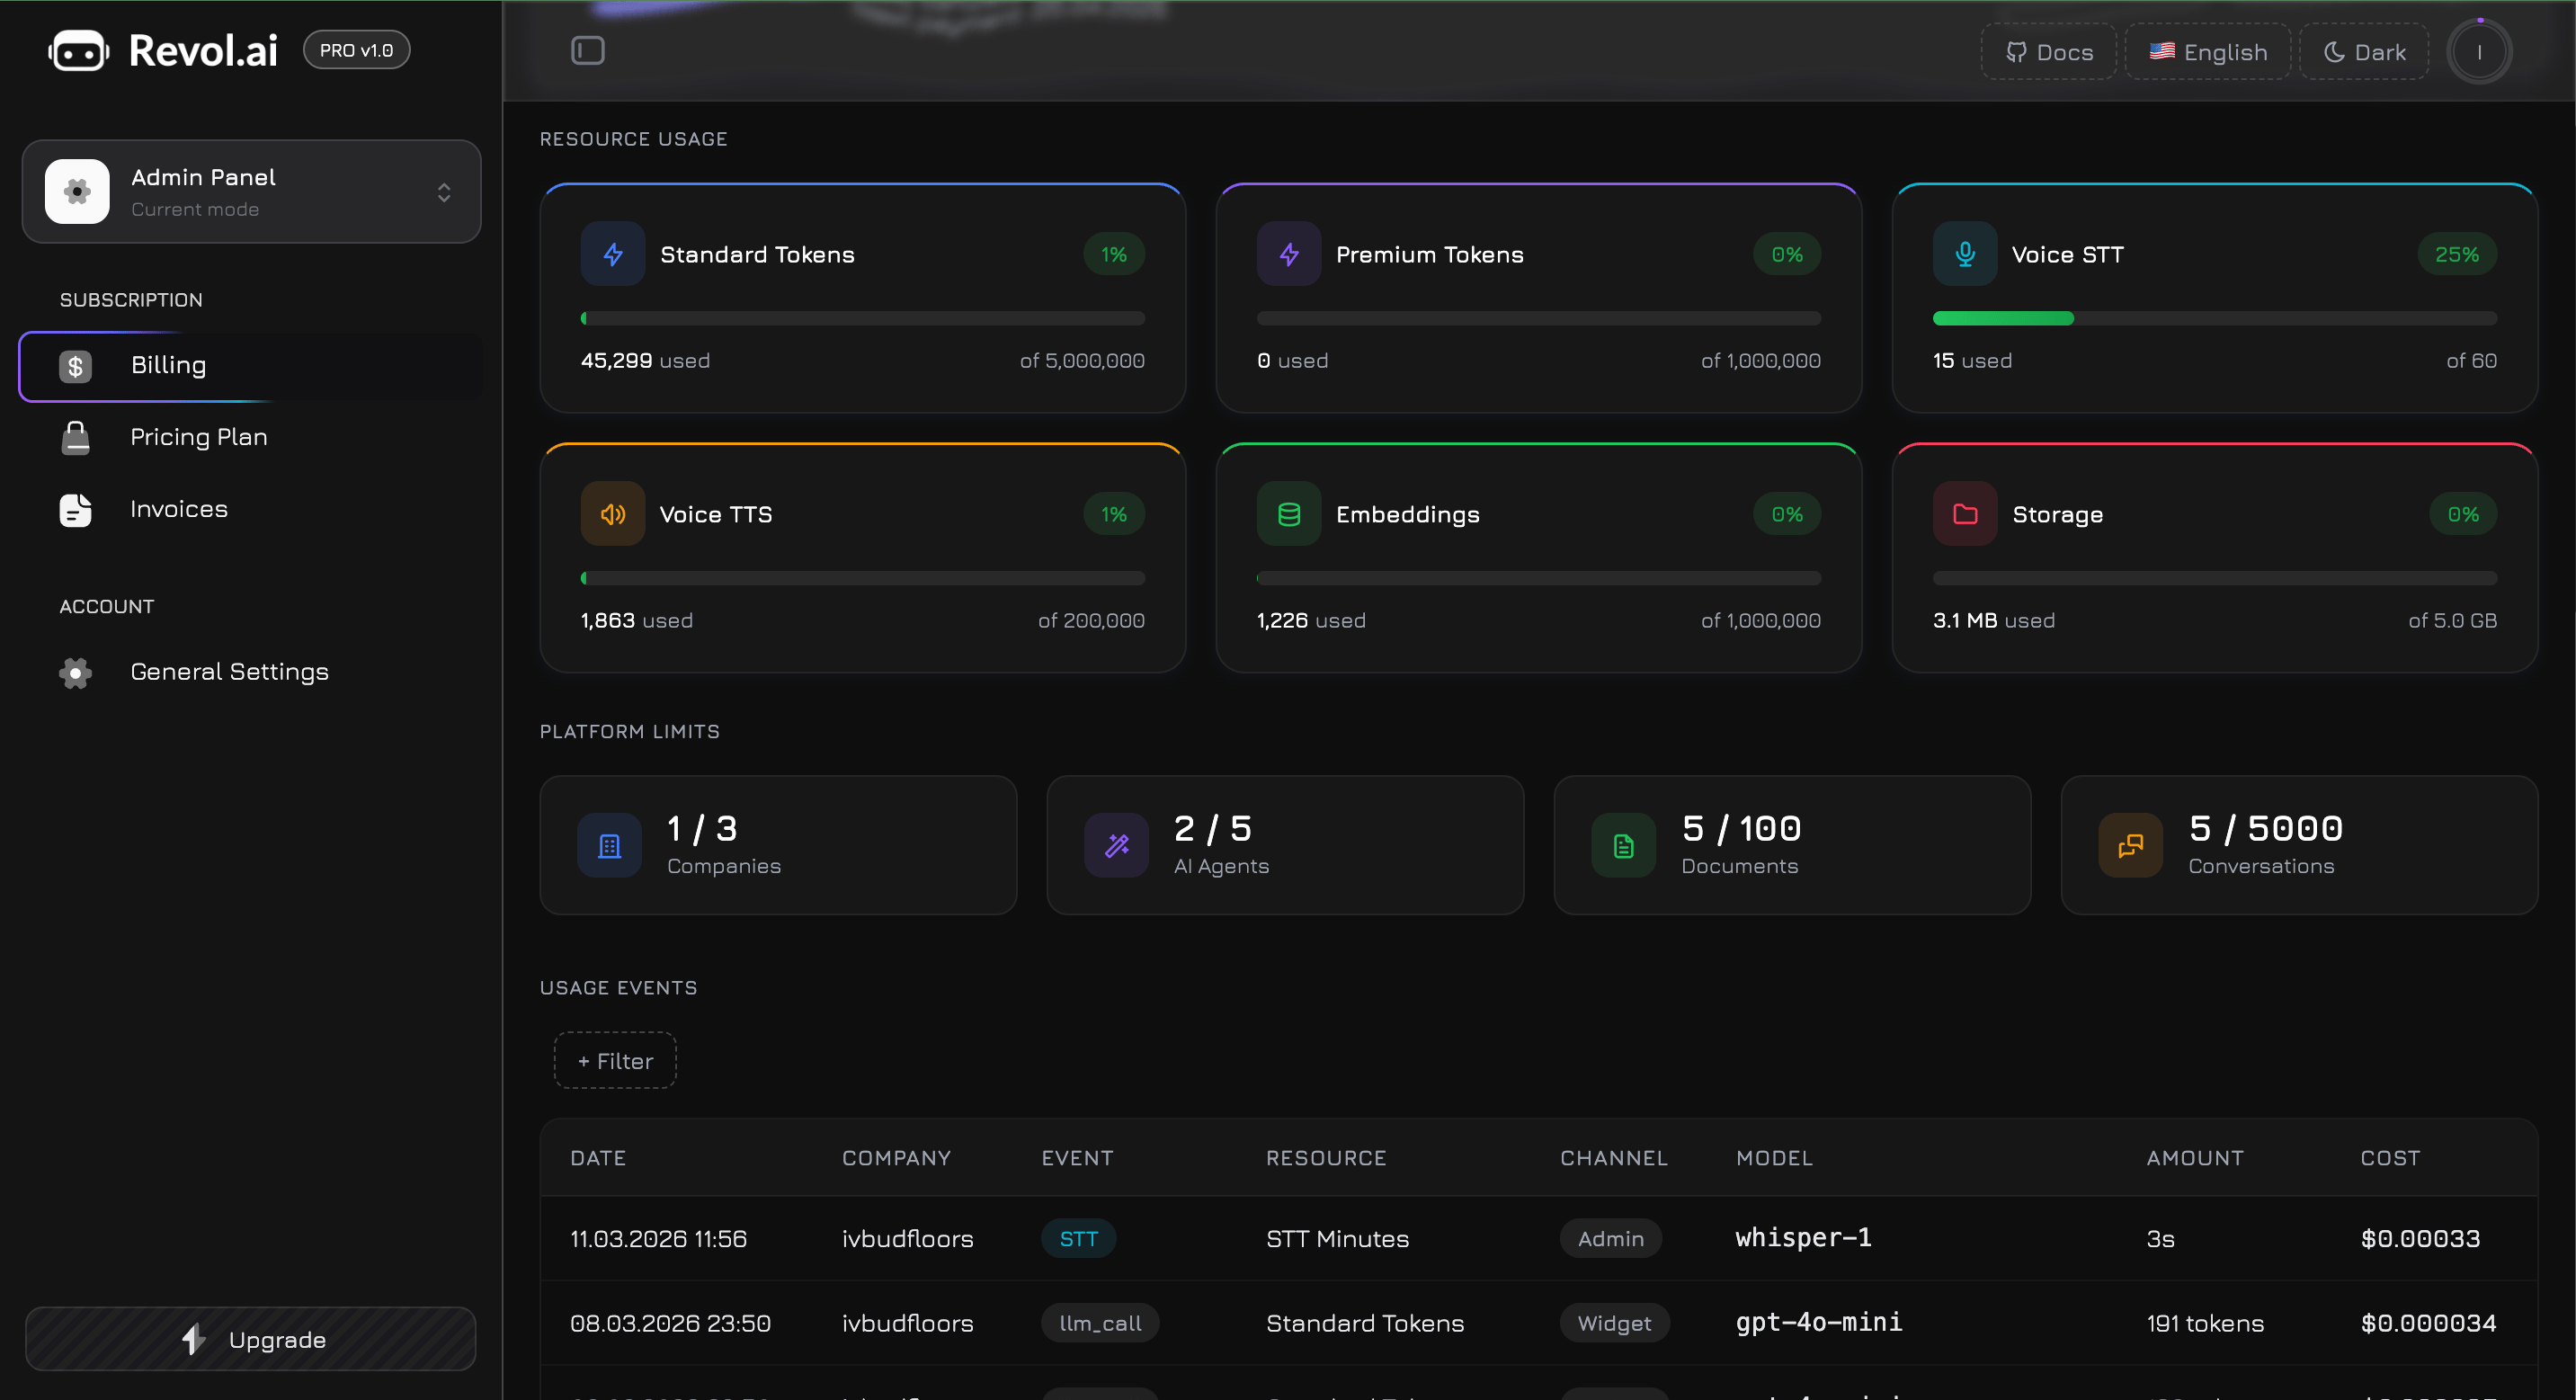
Task: Open the Docs link
Action: pyautogui.click(x=2049, y=52)
